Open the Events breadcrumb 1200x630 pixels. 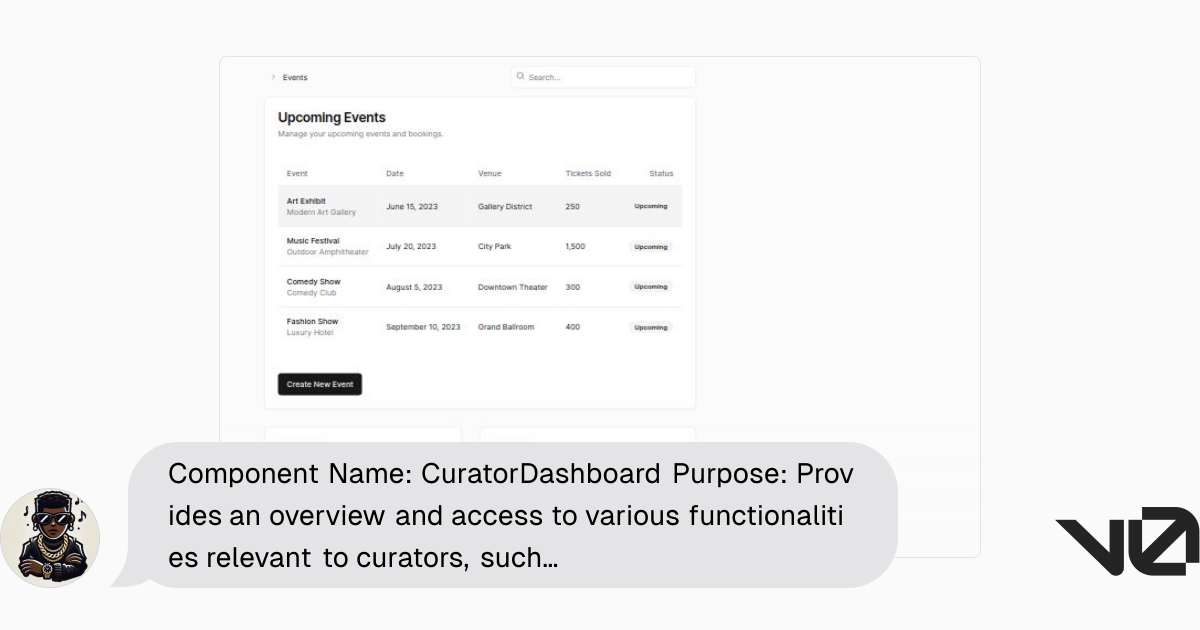click(x=295, y=77)
